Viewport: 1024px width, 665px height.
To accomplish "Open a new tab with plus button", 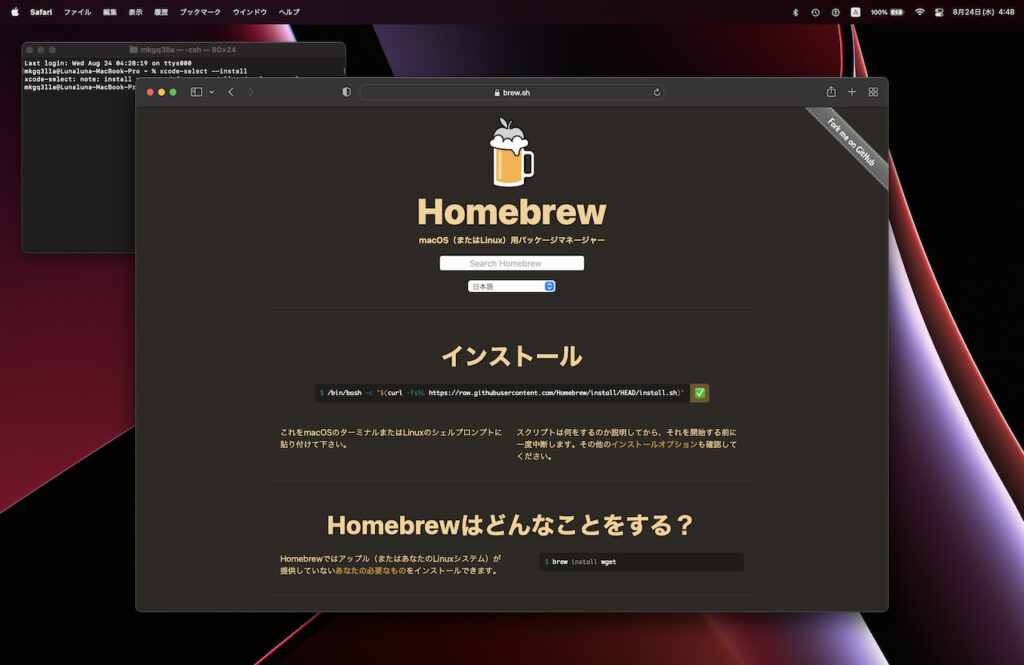I will (852, 92).
